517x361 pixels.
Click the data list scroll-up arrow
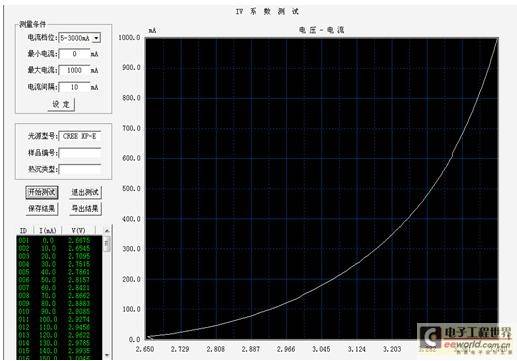point(107,231)
